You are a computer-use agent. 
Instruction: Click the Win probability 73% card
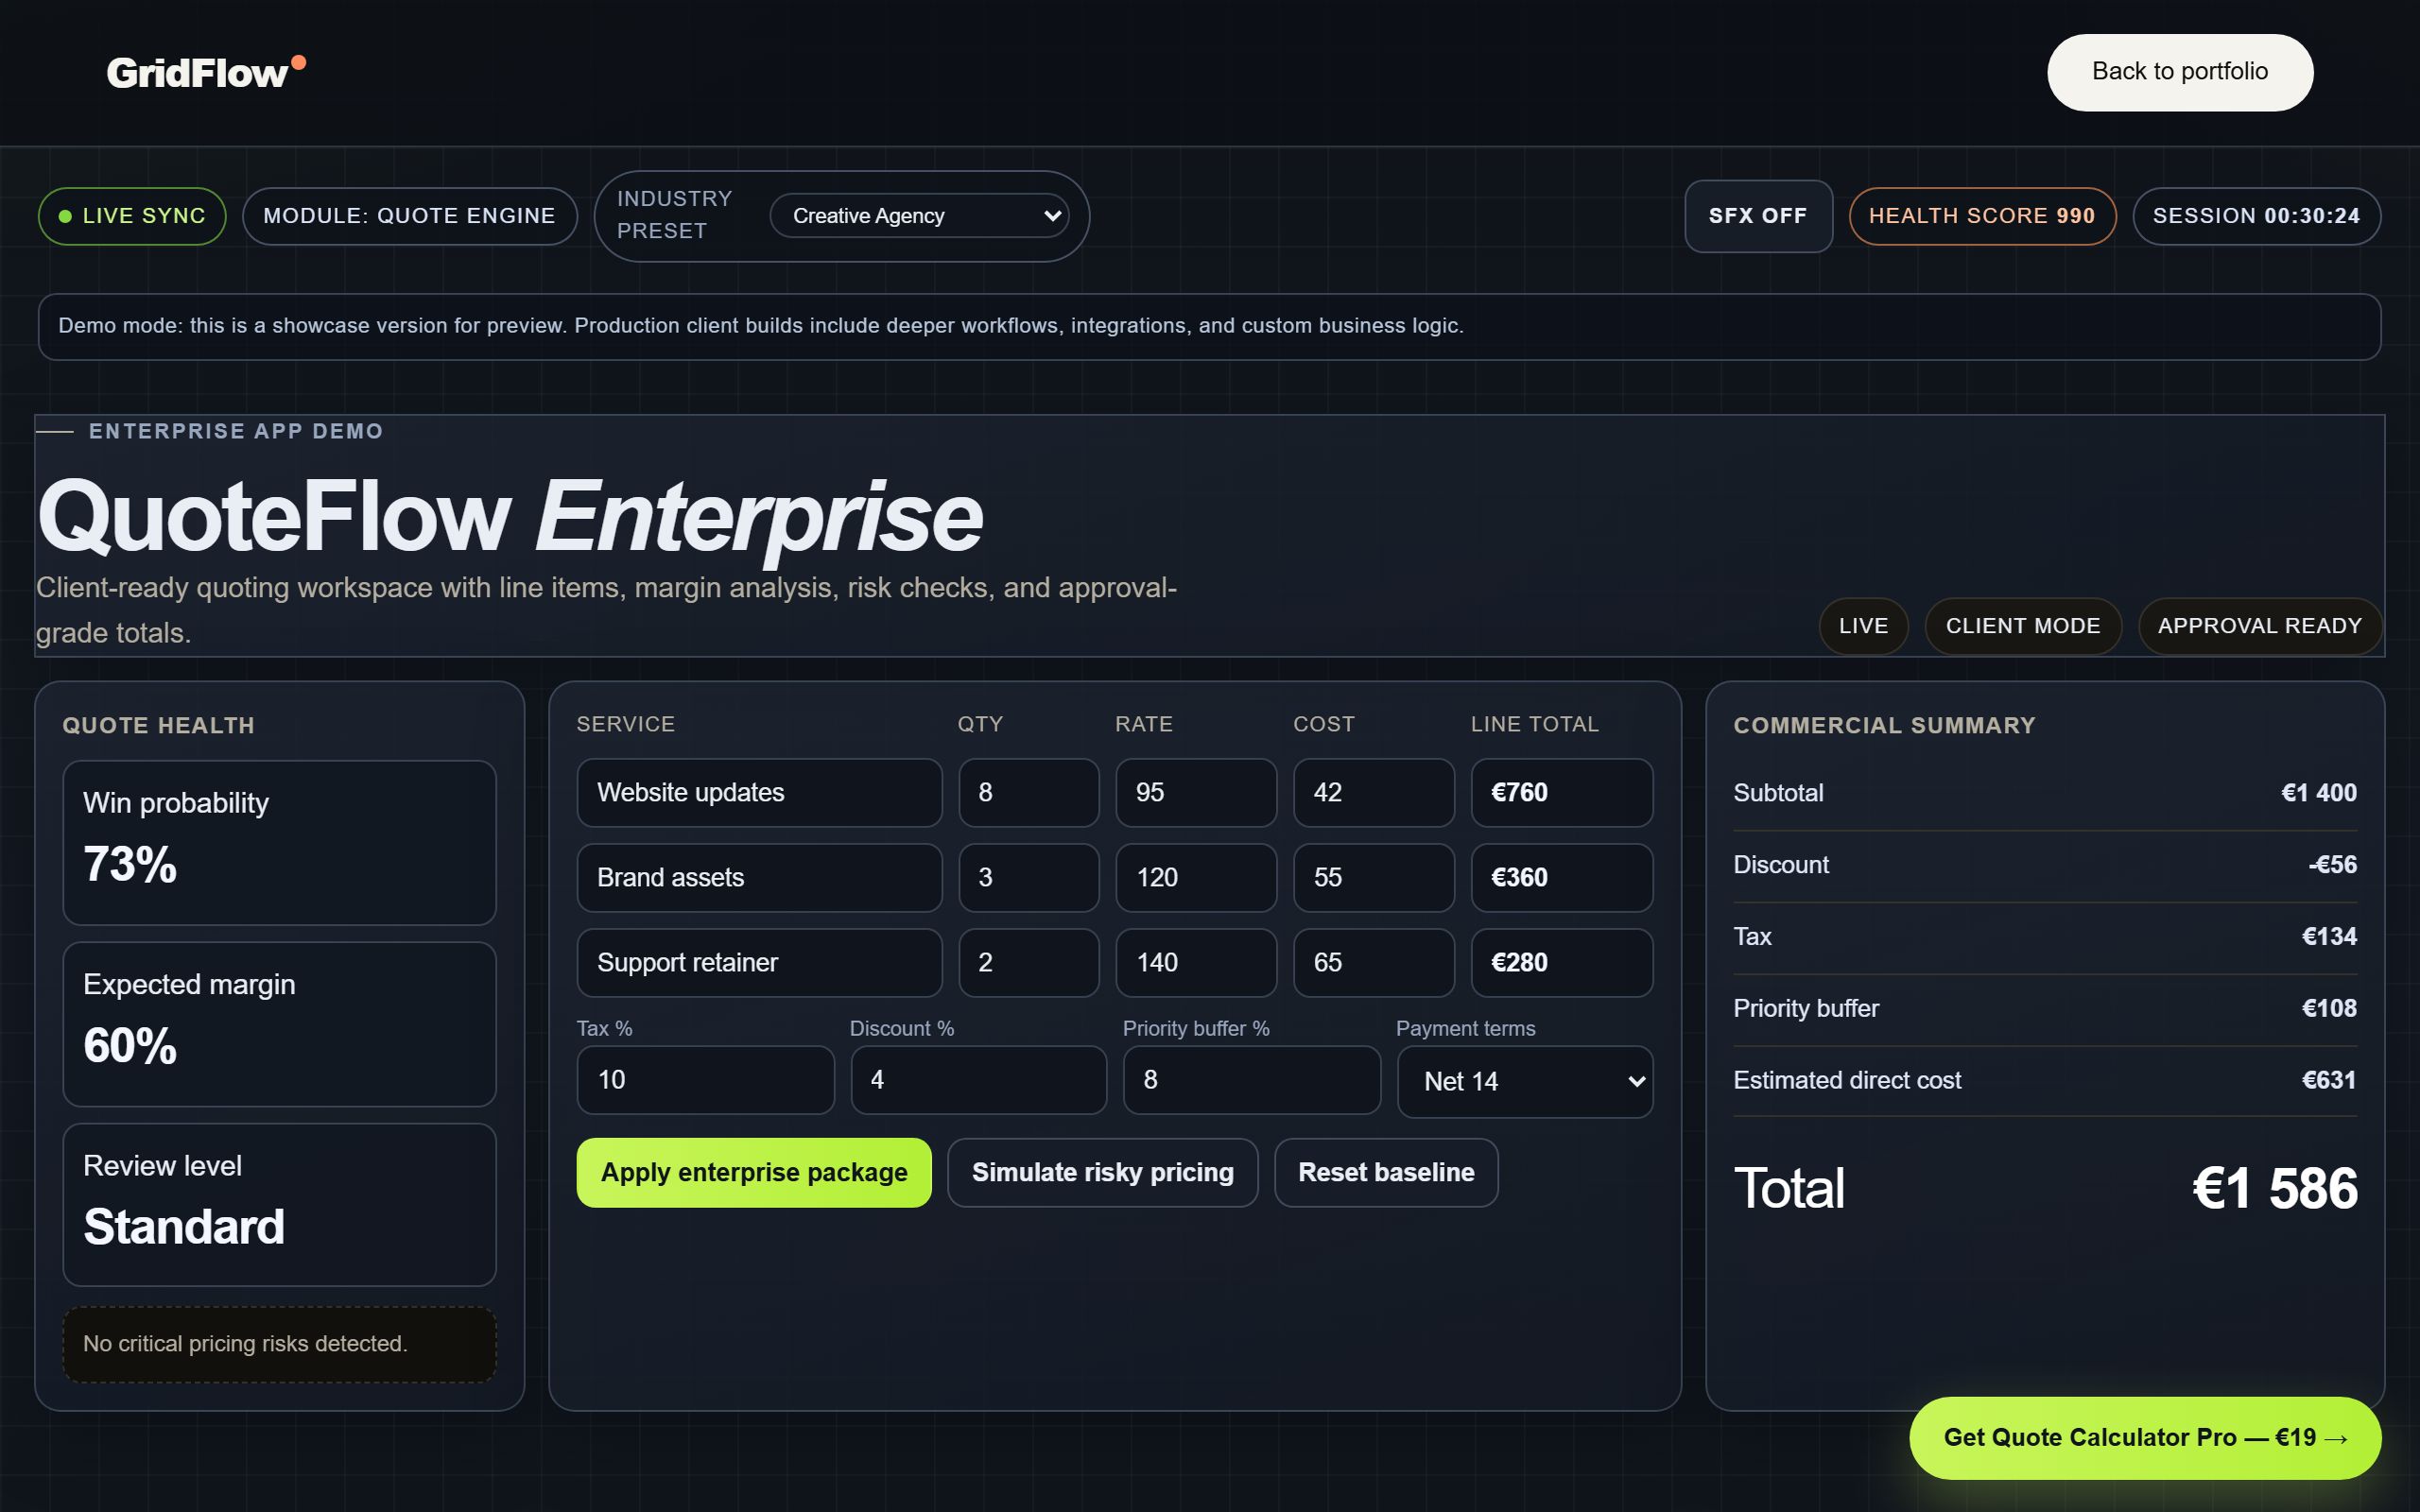(279, 843)
